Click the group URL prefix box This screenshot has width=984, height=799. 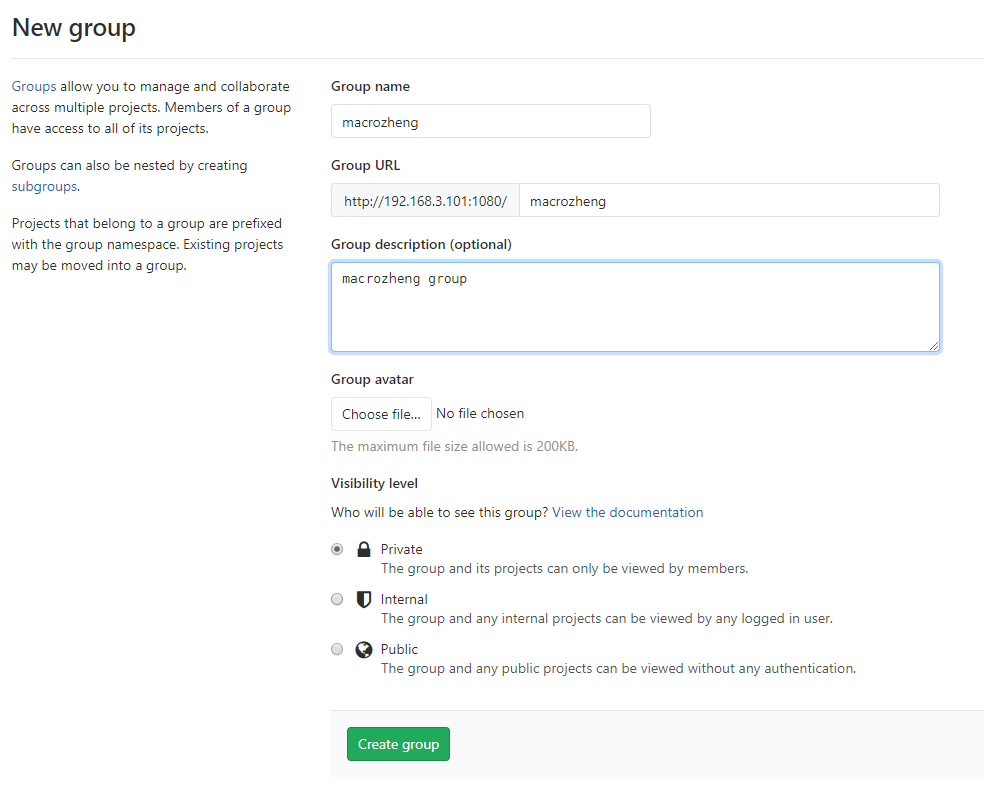[x=425, y=200]
